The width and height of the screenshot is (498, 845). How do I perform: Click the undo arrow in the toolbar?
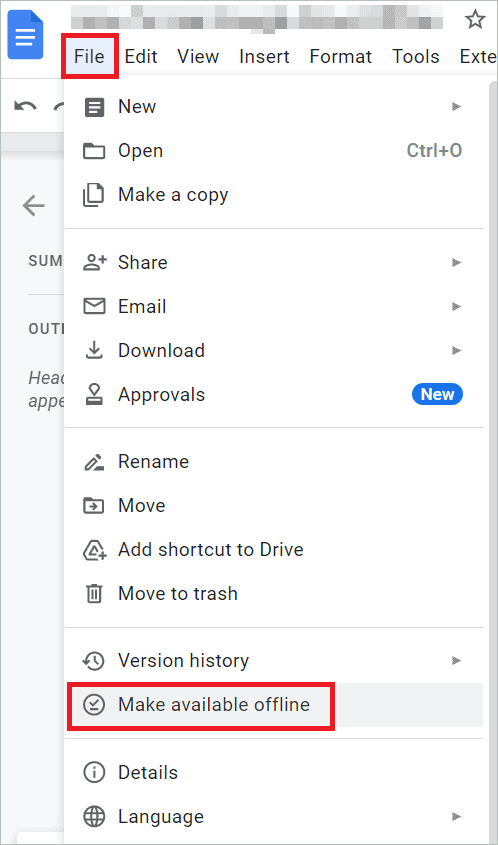25,106
